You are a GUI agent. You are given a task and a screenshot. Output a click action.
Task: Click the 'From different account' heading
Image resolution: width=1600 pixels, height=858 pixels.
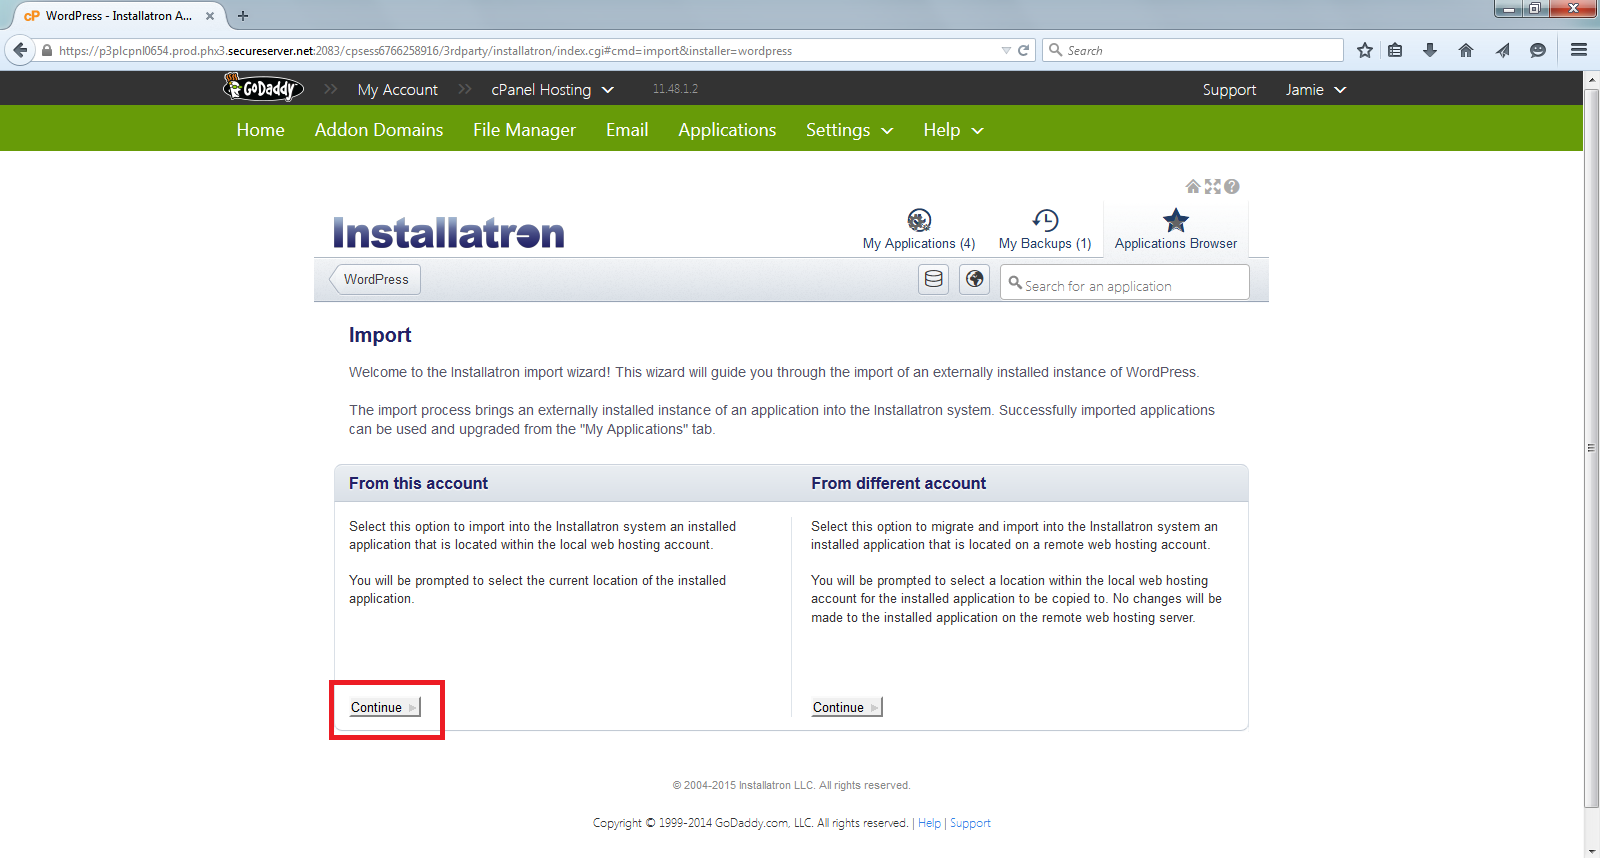point(898,483)
